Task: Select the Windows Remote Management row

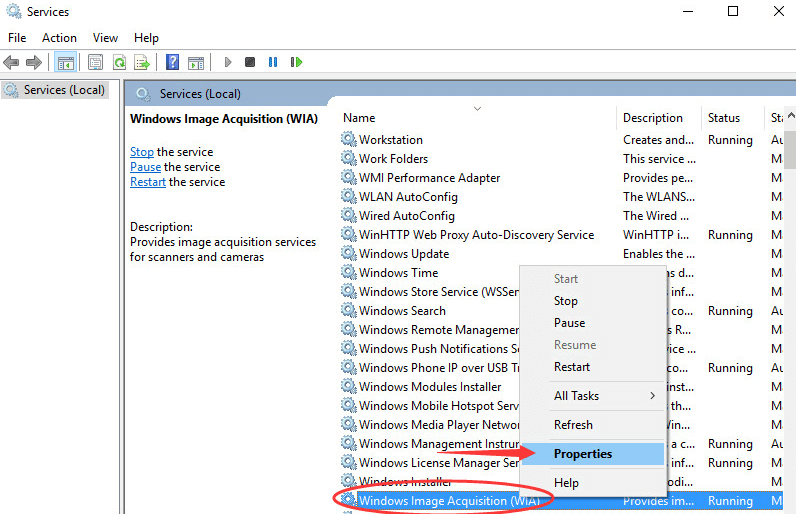Action: (x=429, y=329)
